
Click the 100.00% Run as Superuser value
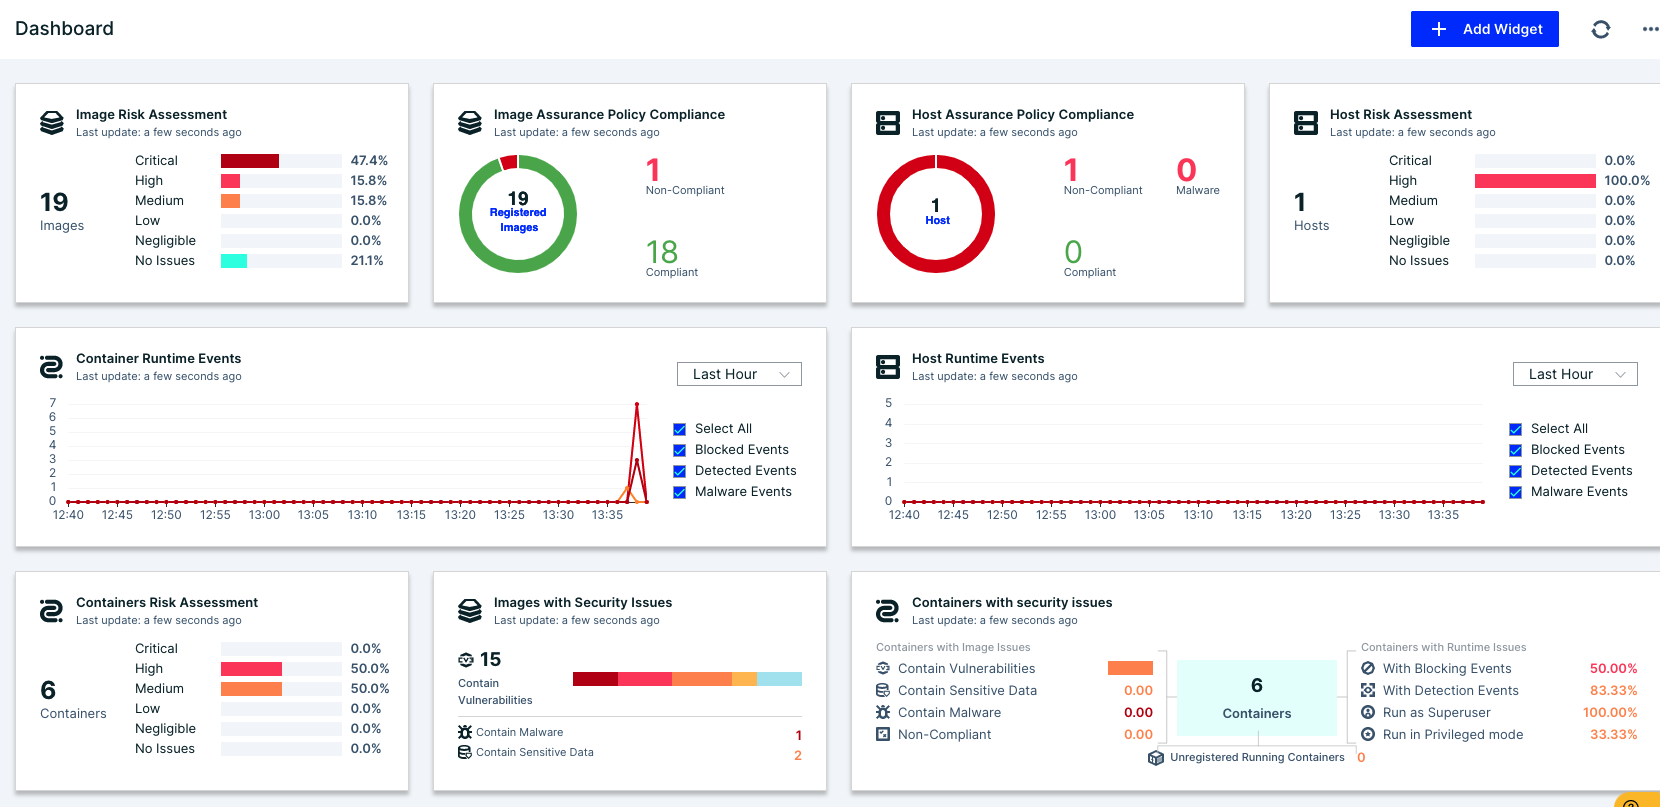click(1610, 712)
